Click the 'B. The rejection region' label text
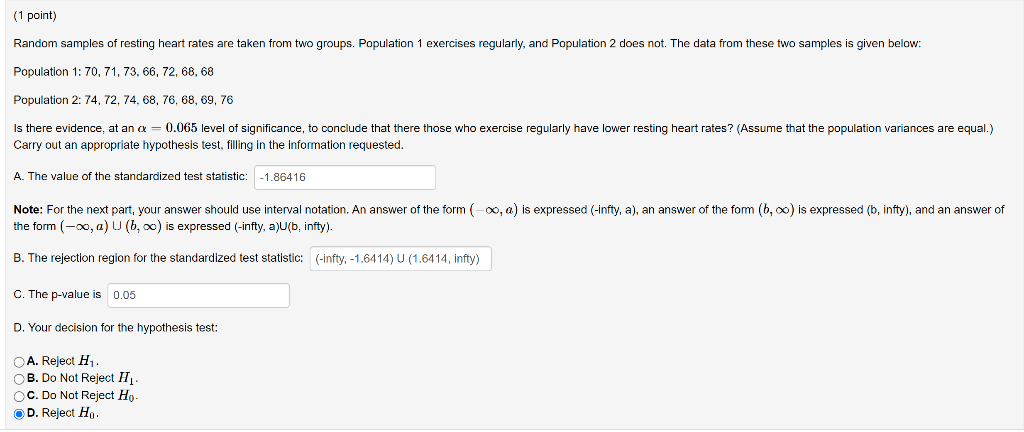Viewport: 1024px width, 432px height. click(x=158, y=258)
